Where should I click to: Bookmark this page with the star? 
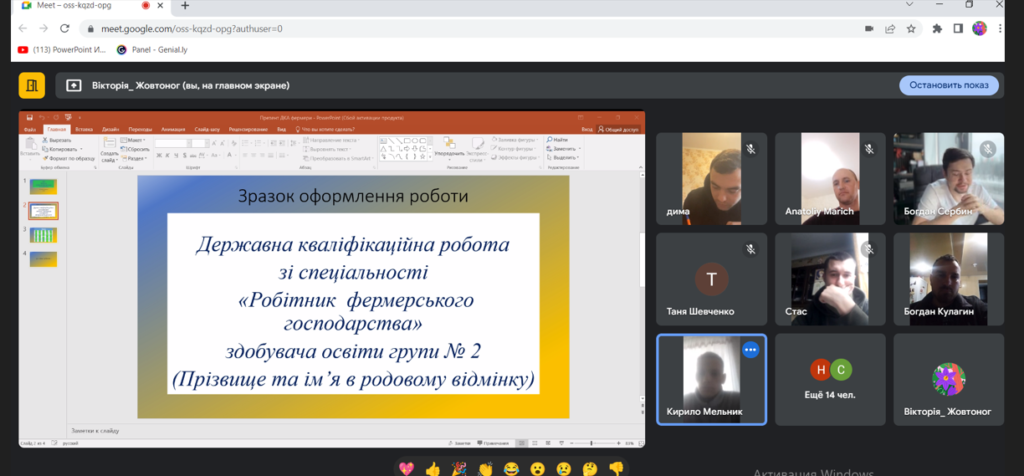(912, 29)
